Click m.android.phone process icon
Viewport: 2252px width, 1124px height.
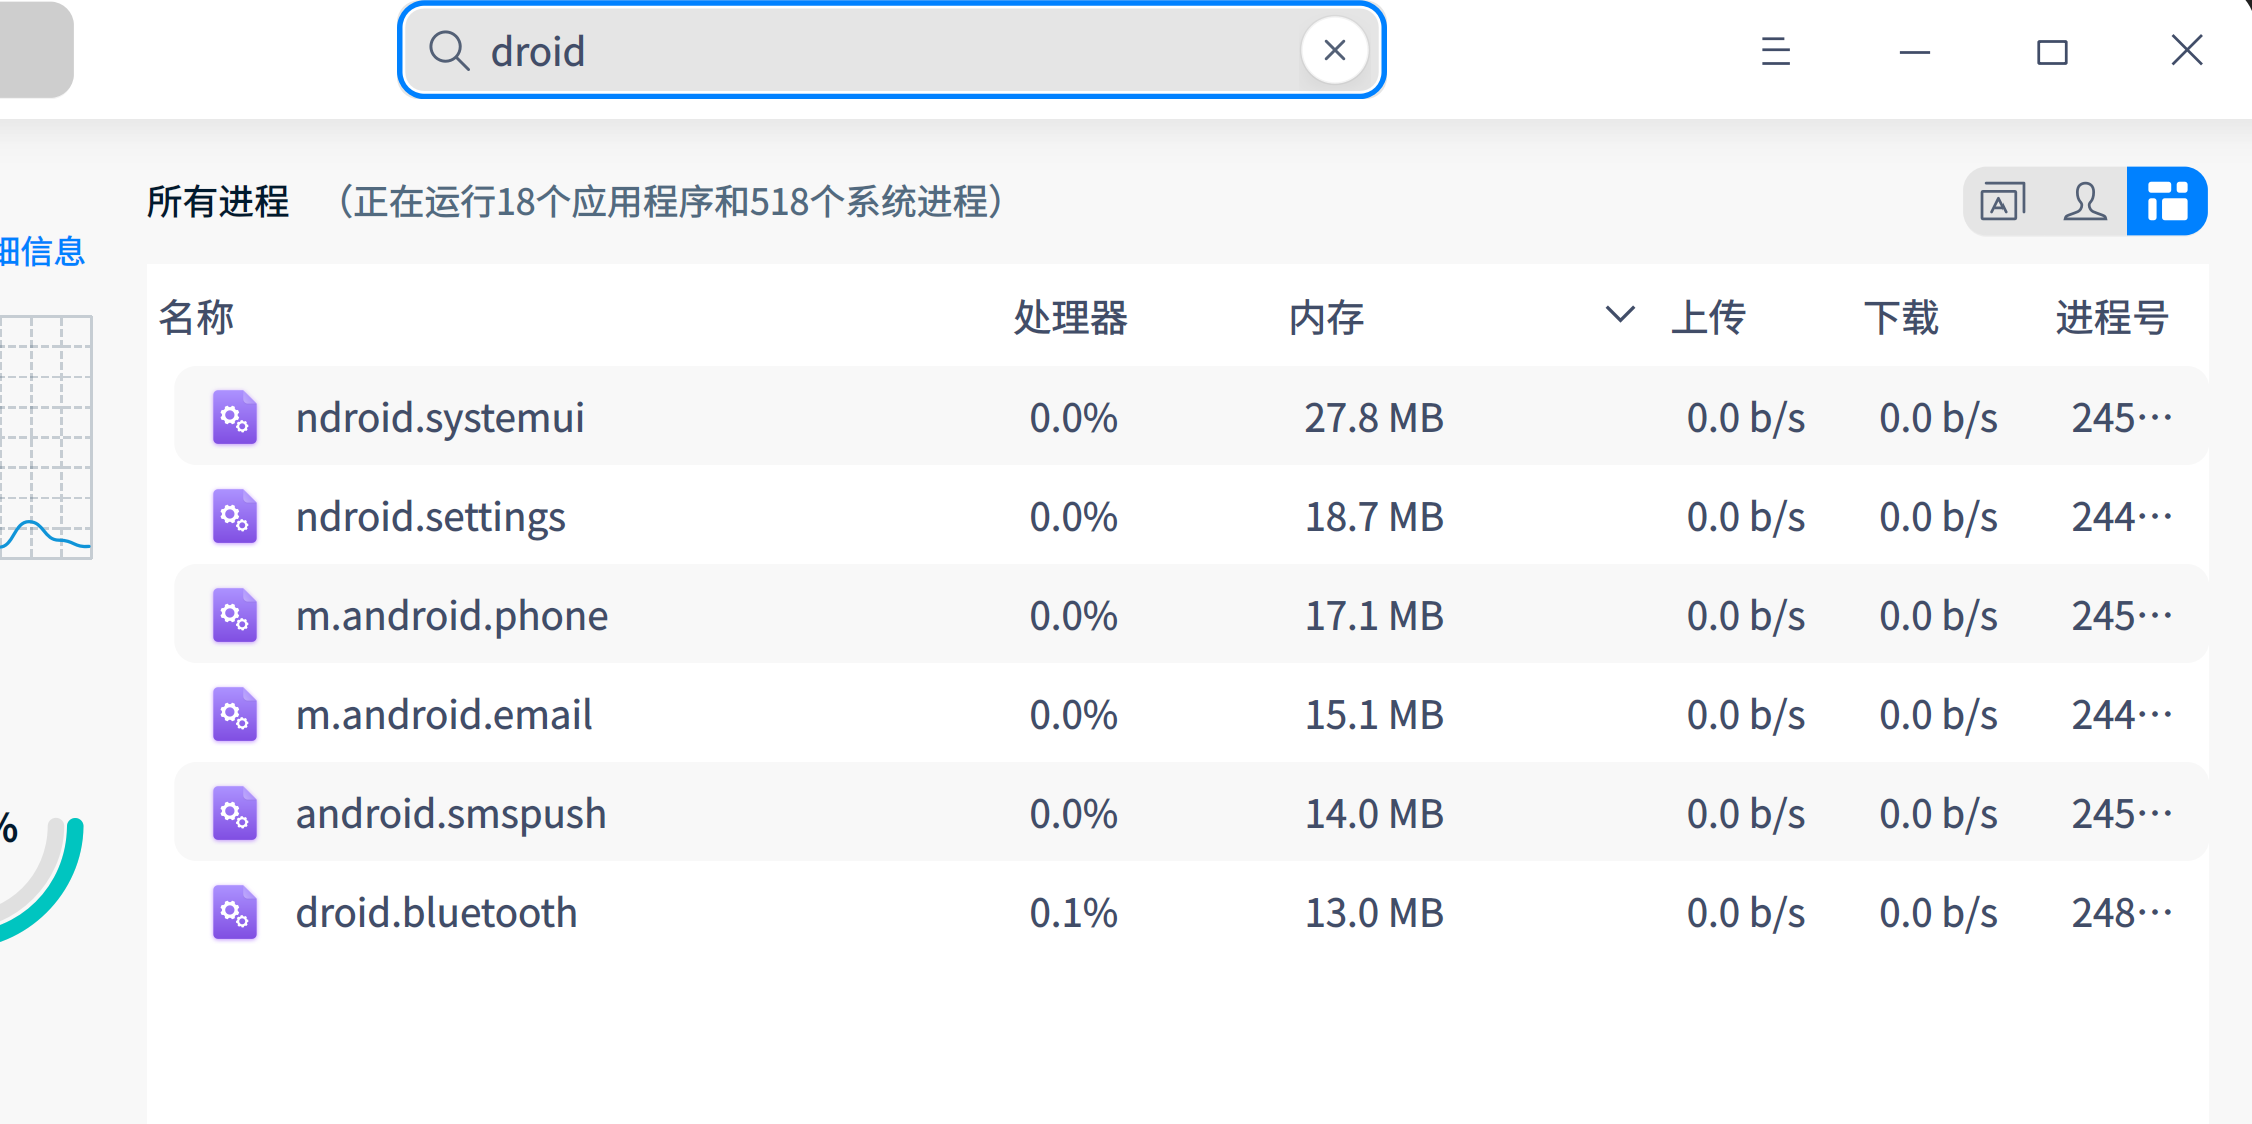235,616
